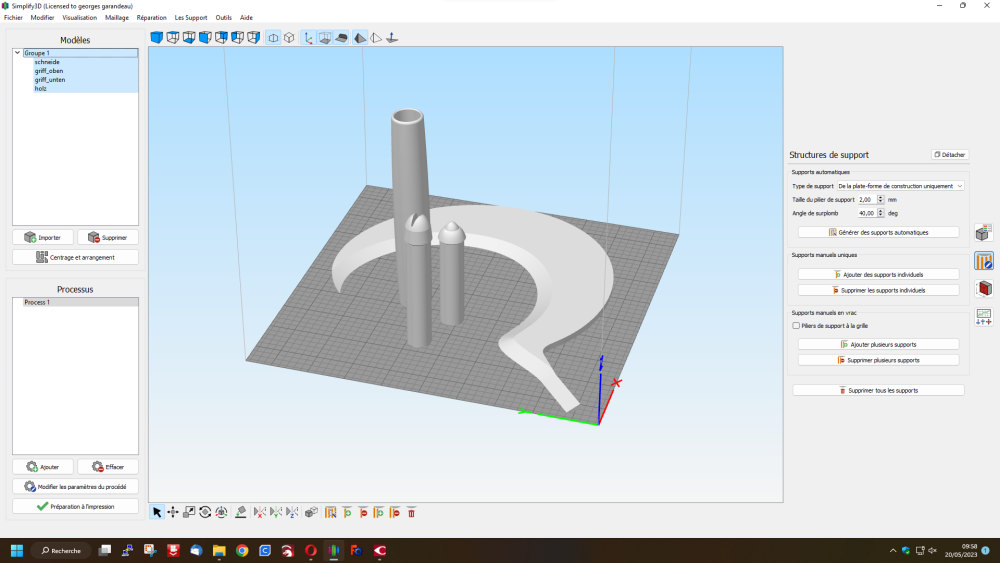Open the variable settings wizard icon on right sidebar
This screenshot has height=563, width=1000.
tap(983, 316)
